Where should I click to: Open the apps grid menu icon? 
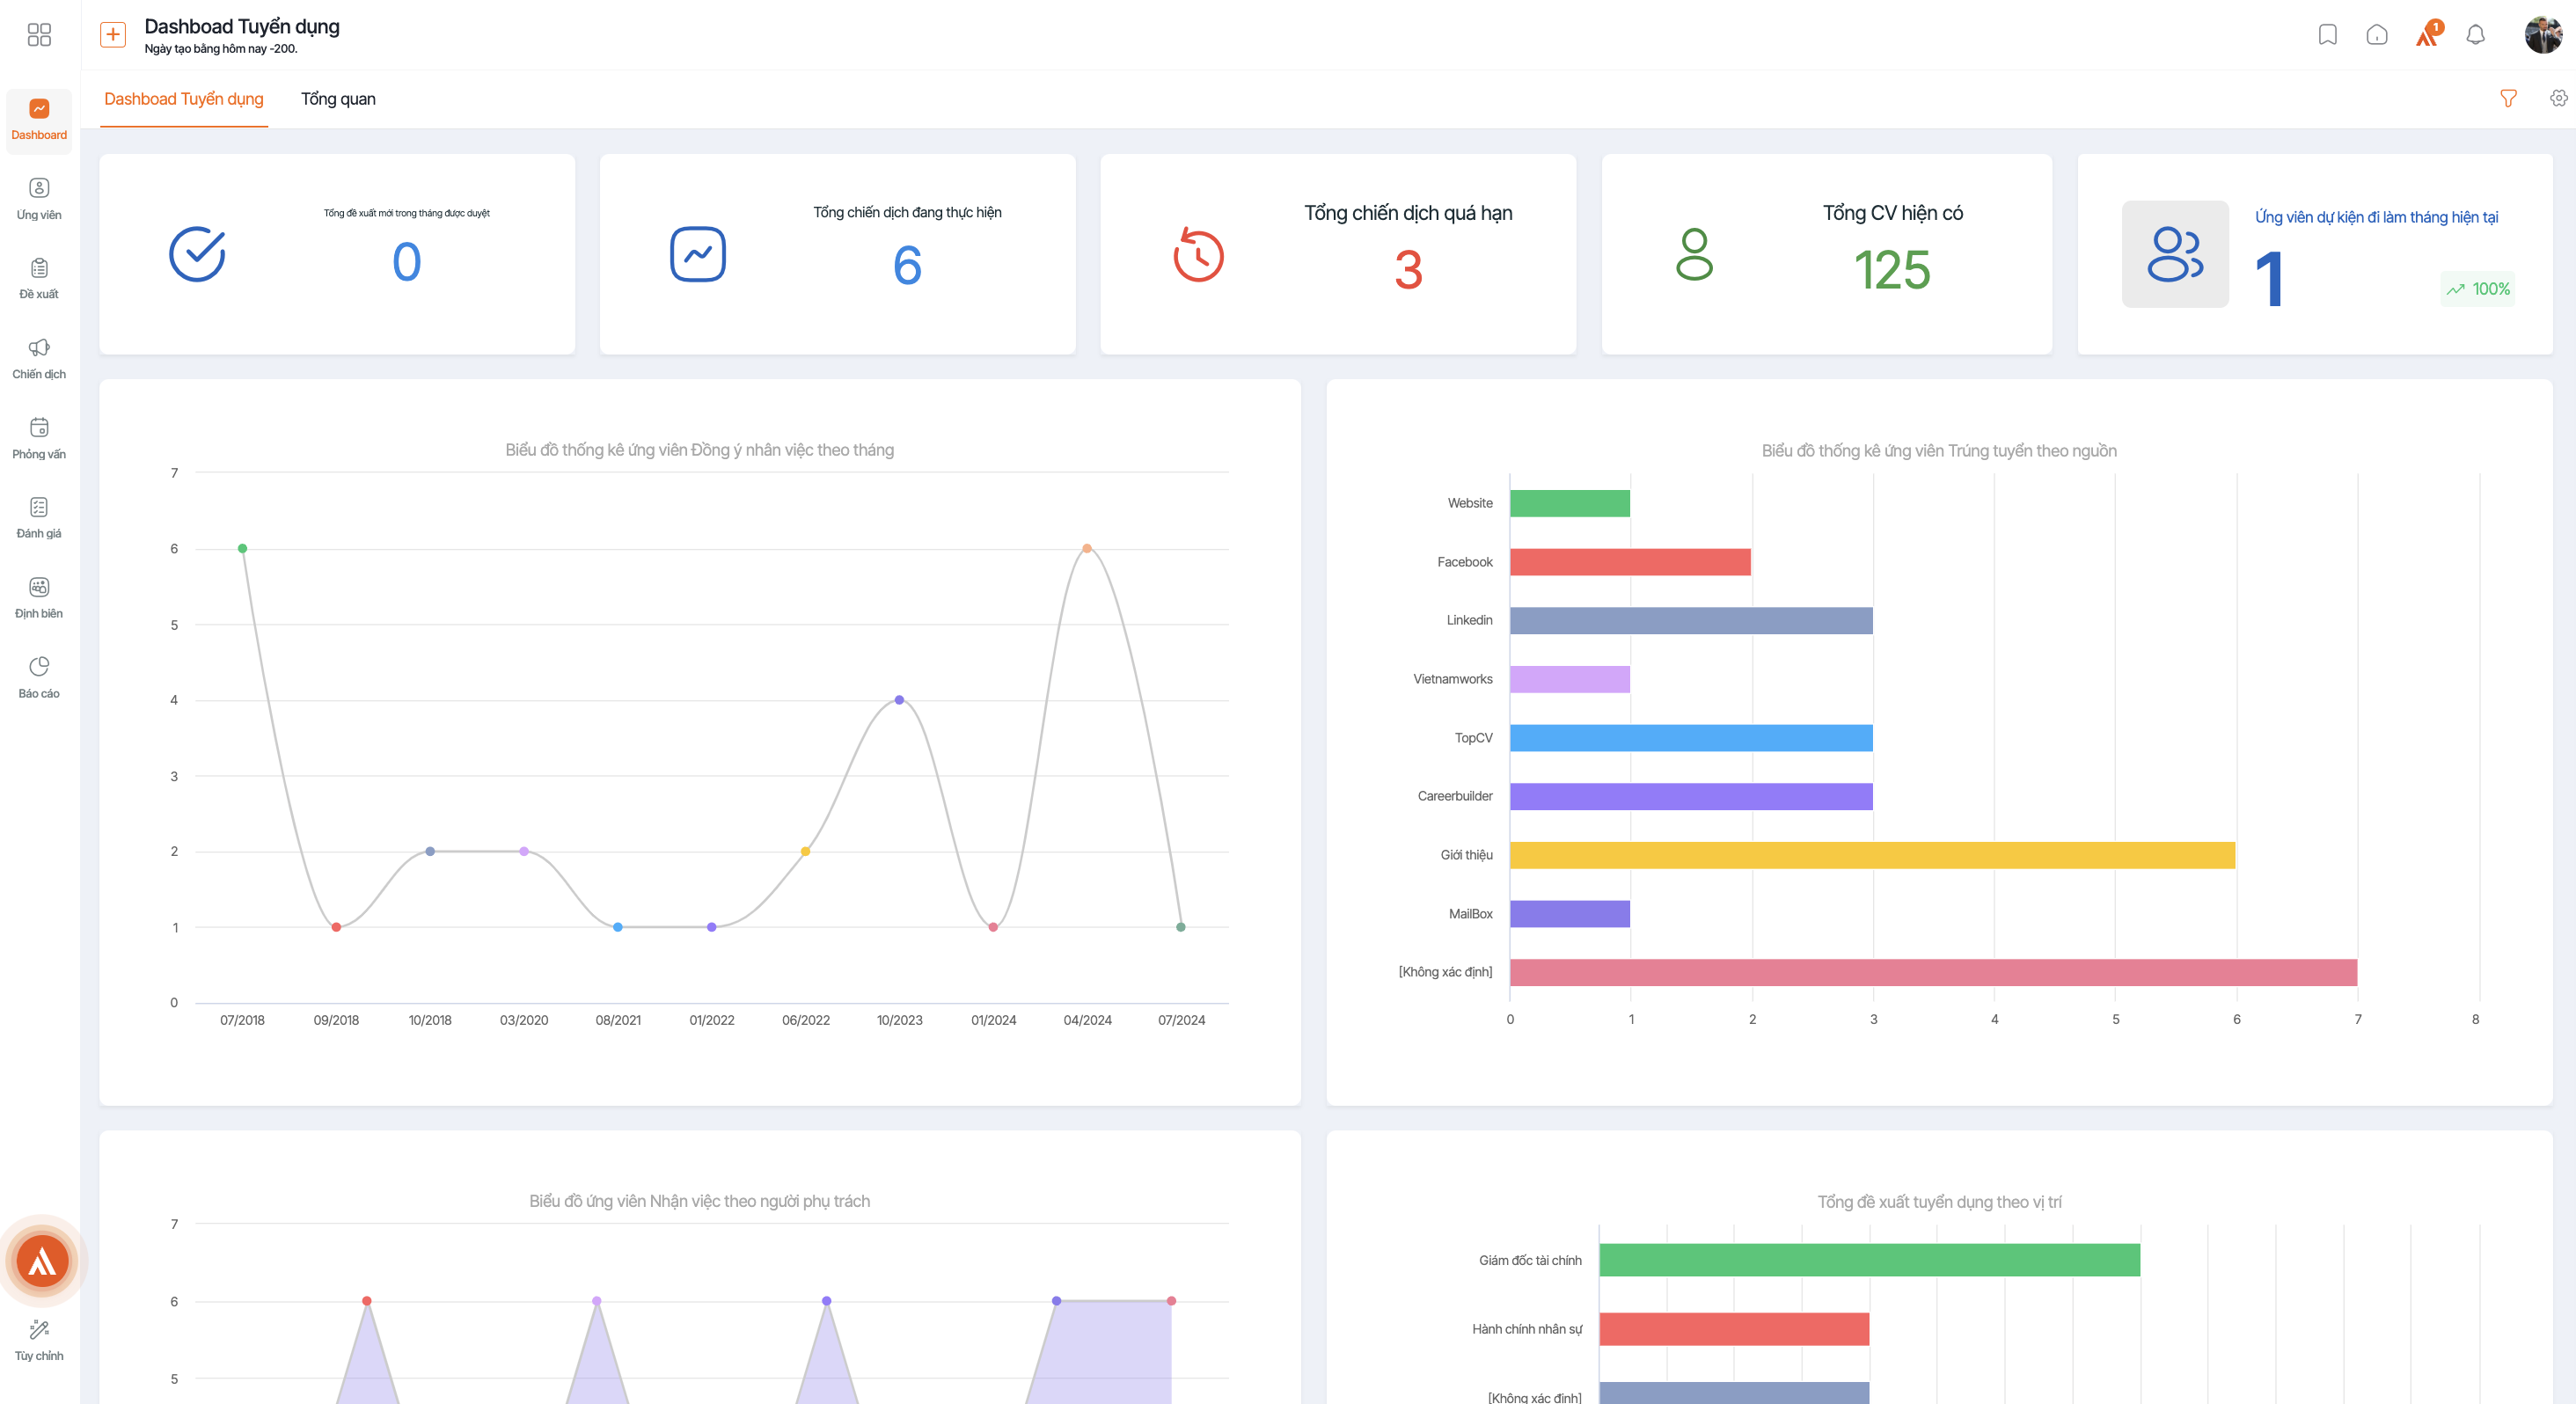(x=39, y=35)
